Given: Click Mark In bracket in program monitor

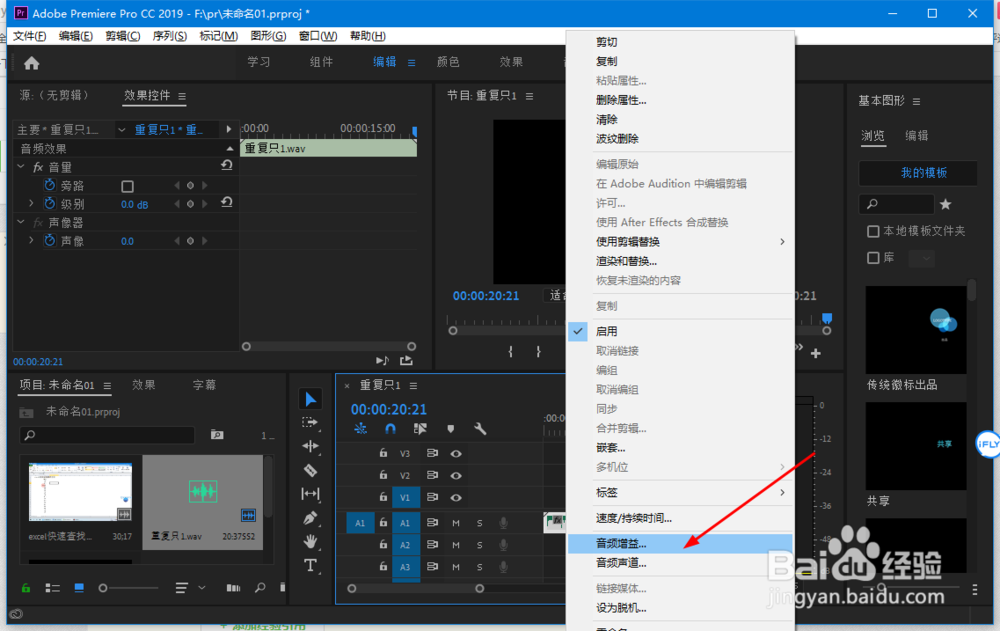Looking at the screenshot, I should (x=510, y=352).
